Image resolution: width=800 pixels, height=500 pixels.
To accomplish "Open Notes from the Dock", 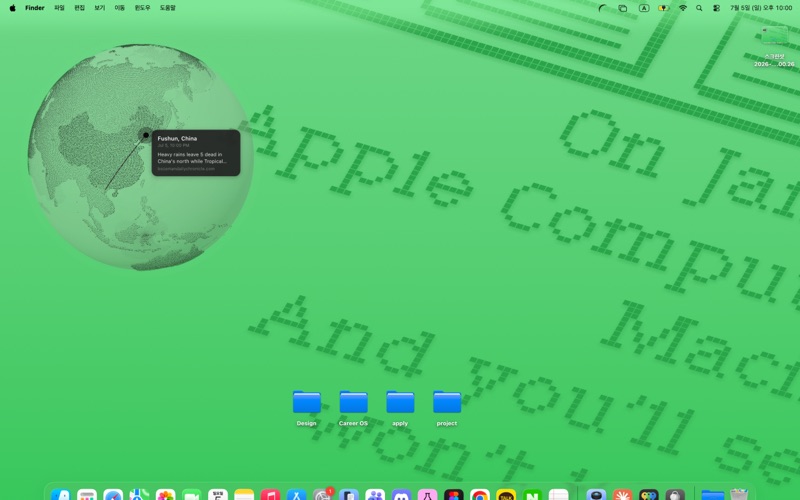I will 244,495.
